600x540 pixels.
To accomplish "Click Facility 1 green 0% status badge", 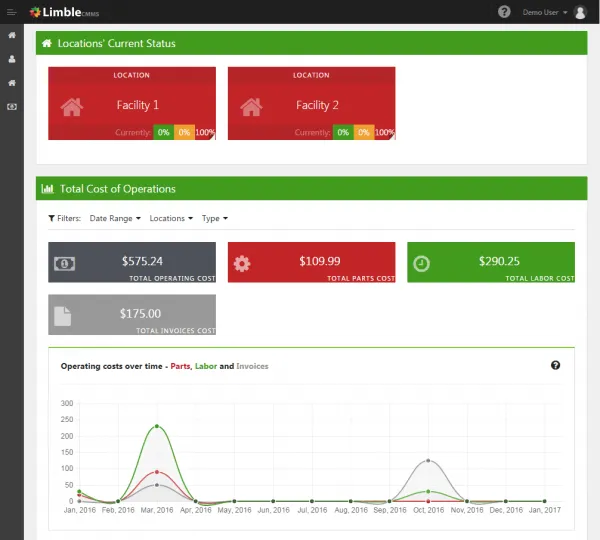I will pos(163,132).
